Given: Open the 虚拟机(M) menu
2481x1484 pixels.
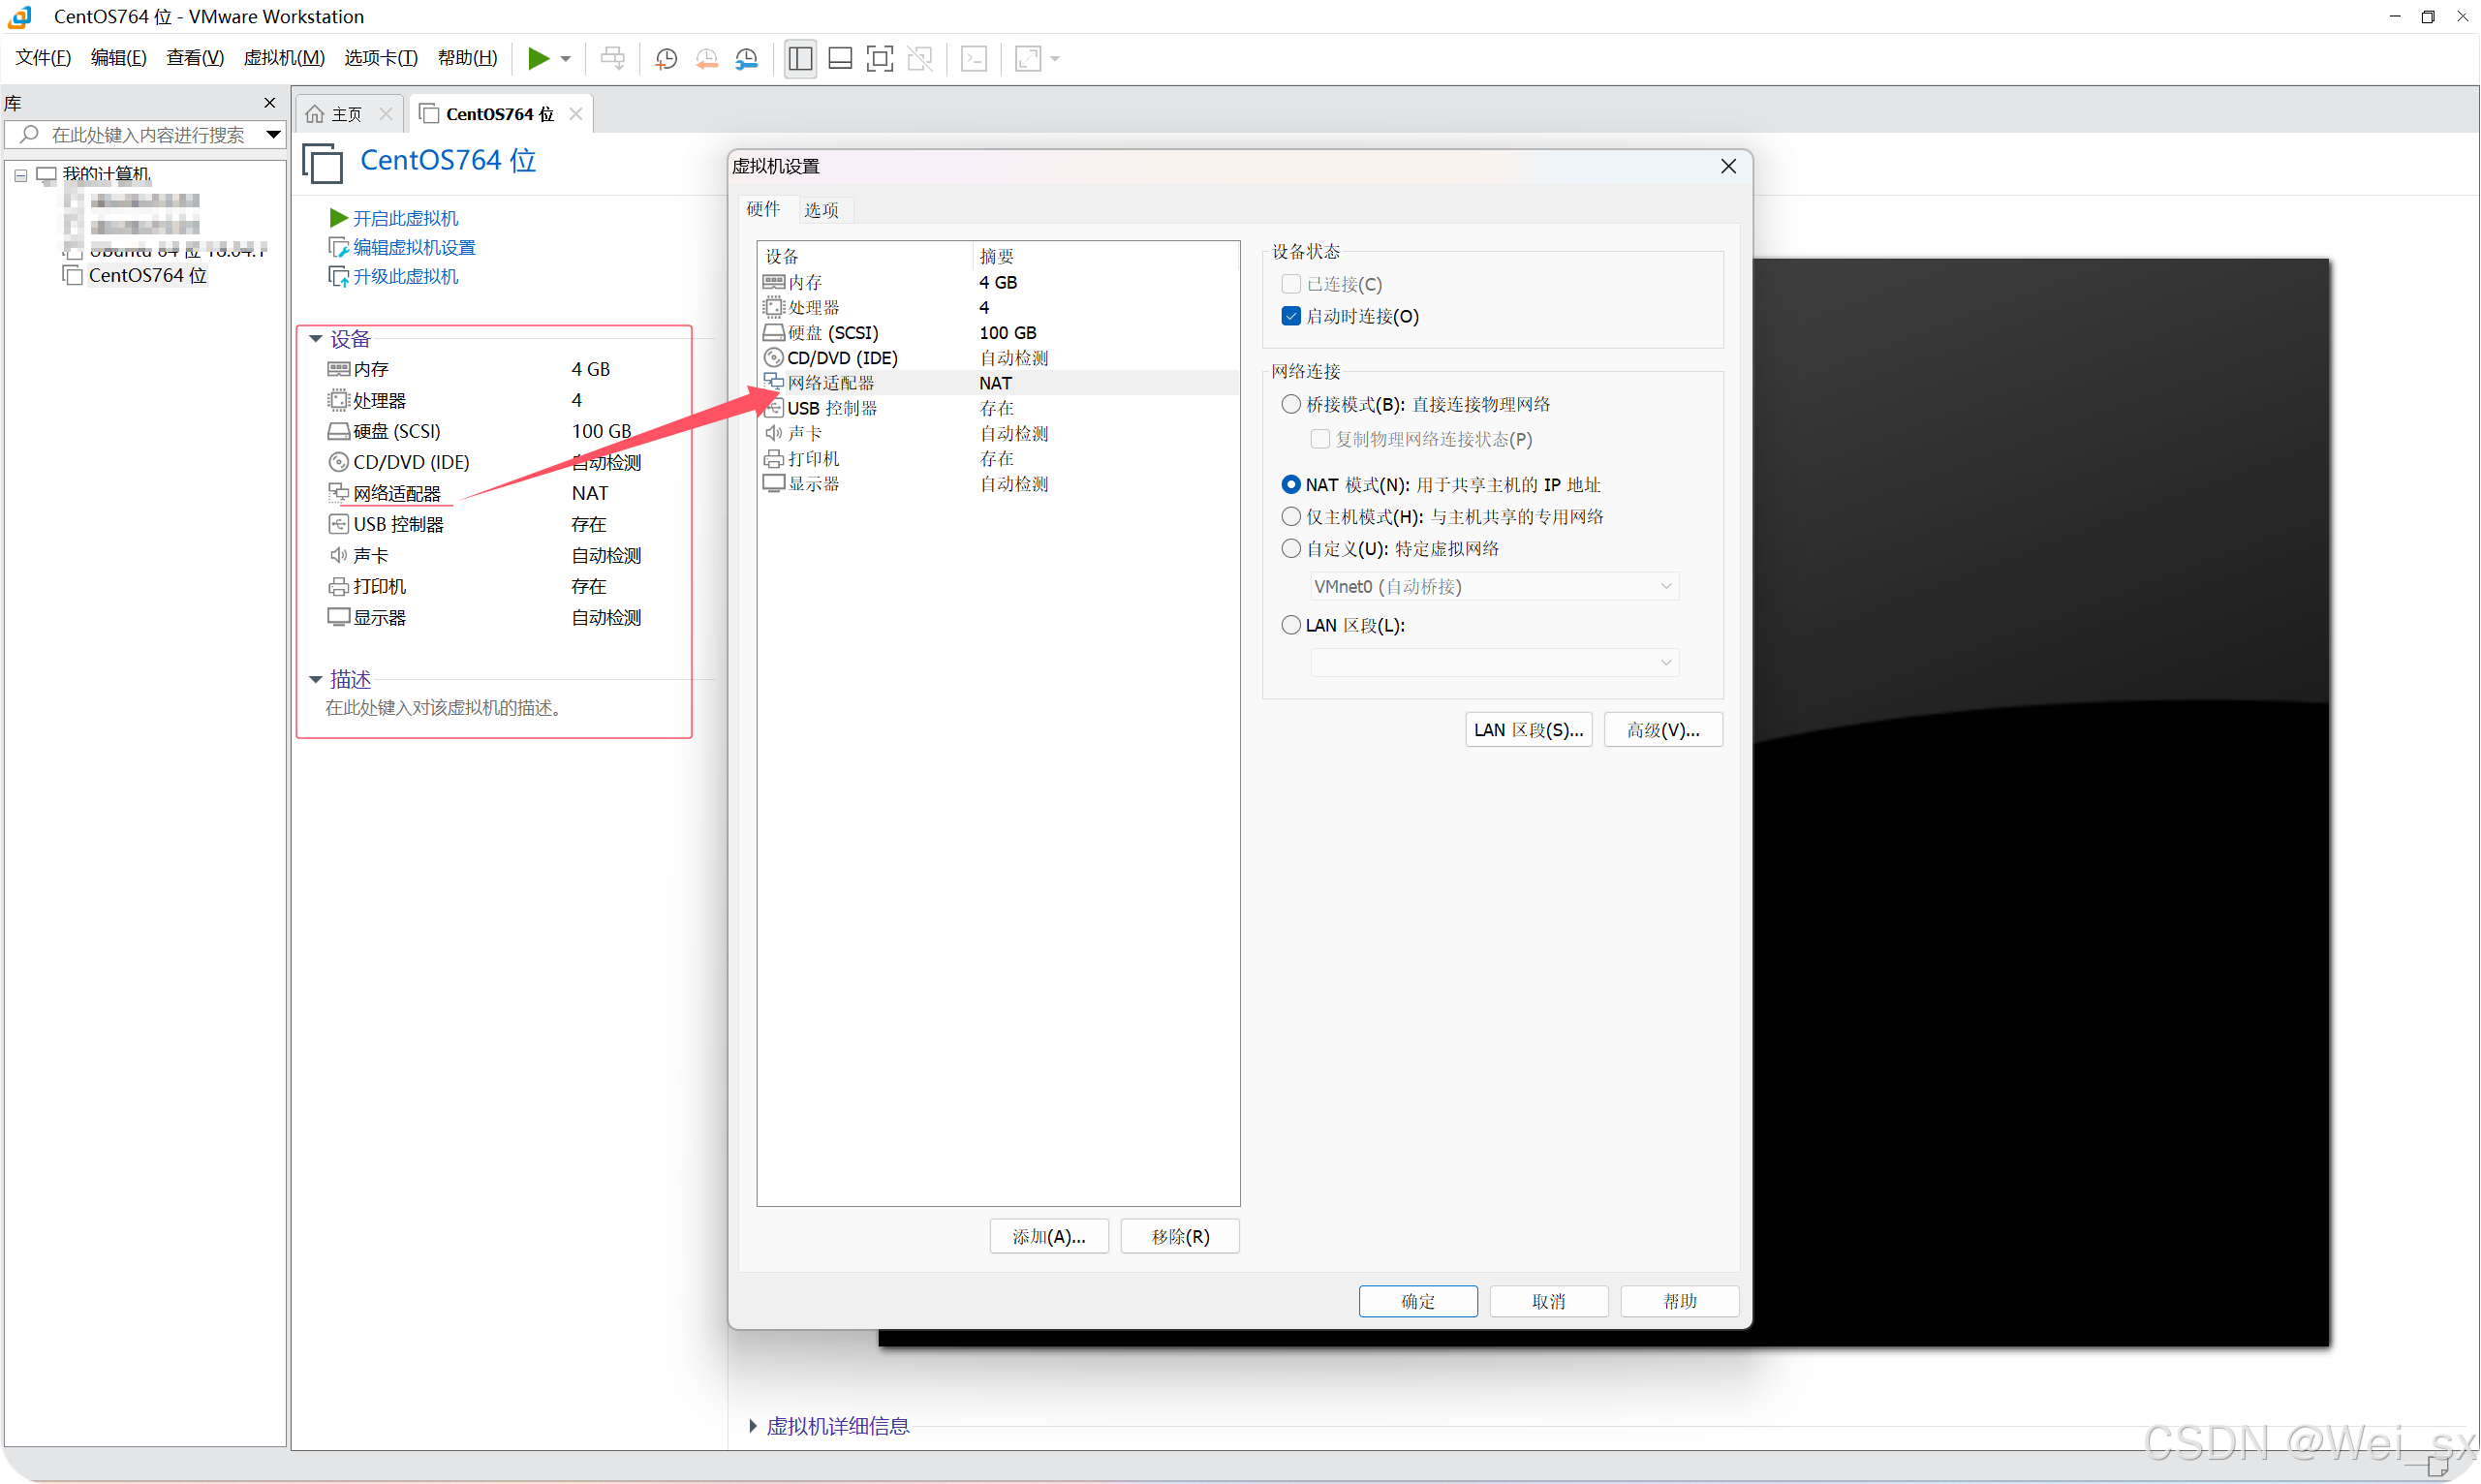Looking at the screenshot, I should pos(284,58).
